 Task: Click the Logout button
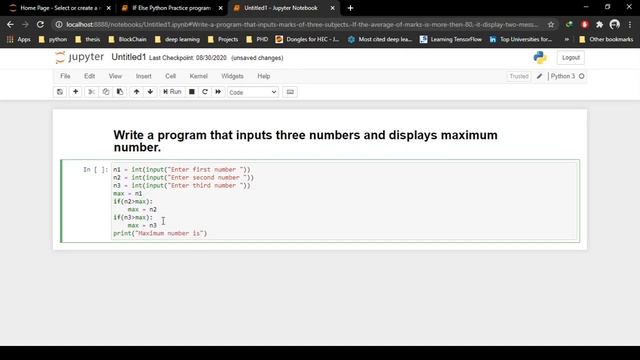[571, 58]
